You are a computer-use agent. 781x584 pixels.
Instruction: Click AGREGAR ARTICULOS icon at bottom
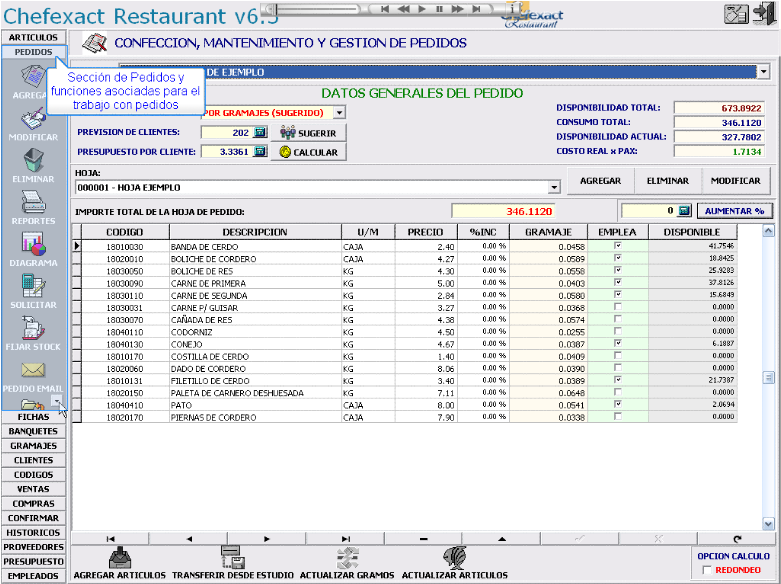[x=120, y=558]
